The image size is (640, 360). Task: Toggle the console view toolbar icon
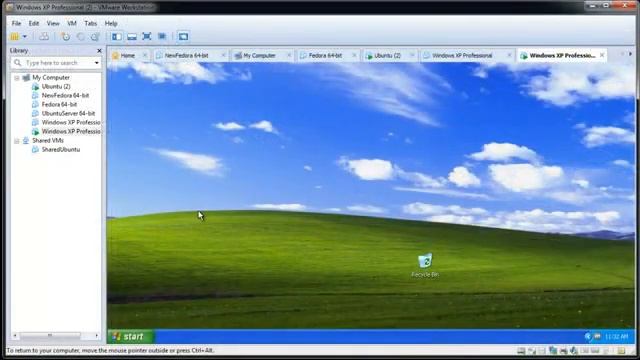183,37
